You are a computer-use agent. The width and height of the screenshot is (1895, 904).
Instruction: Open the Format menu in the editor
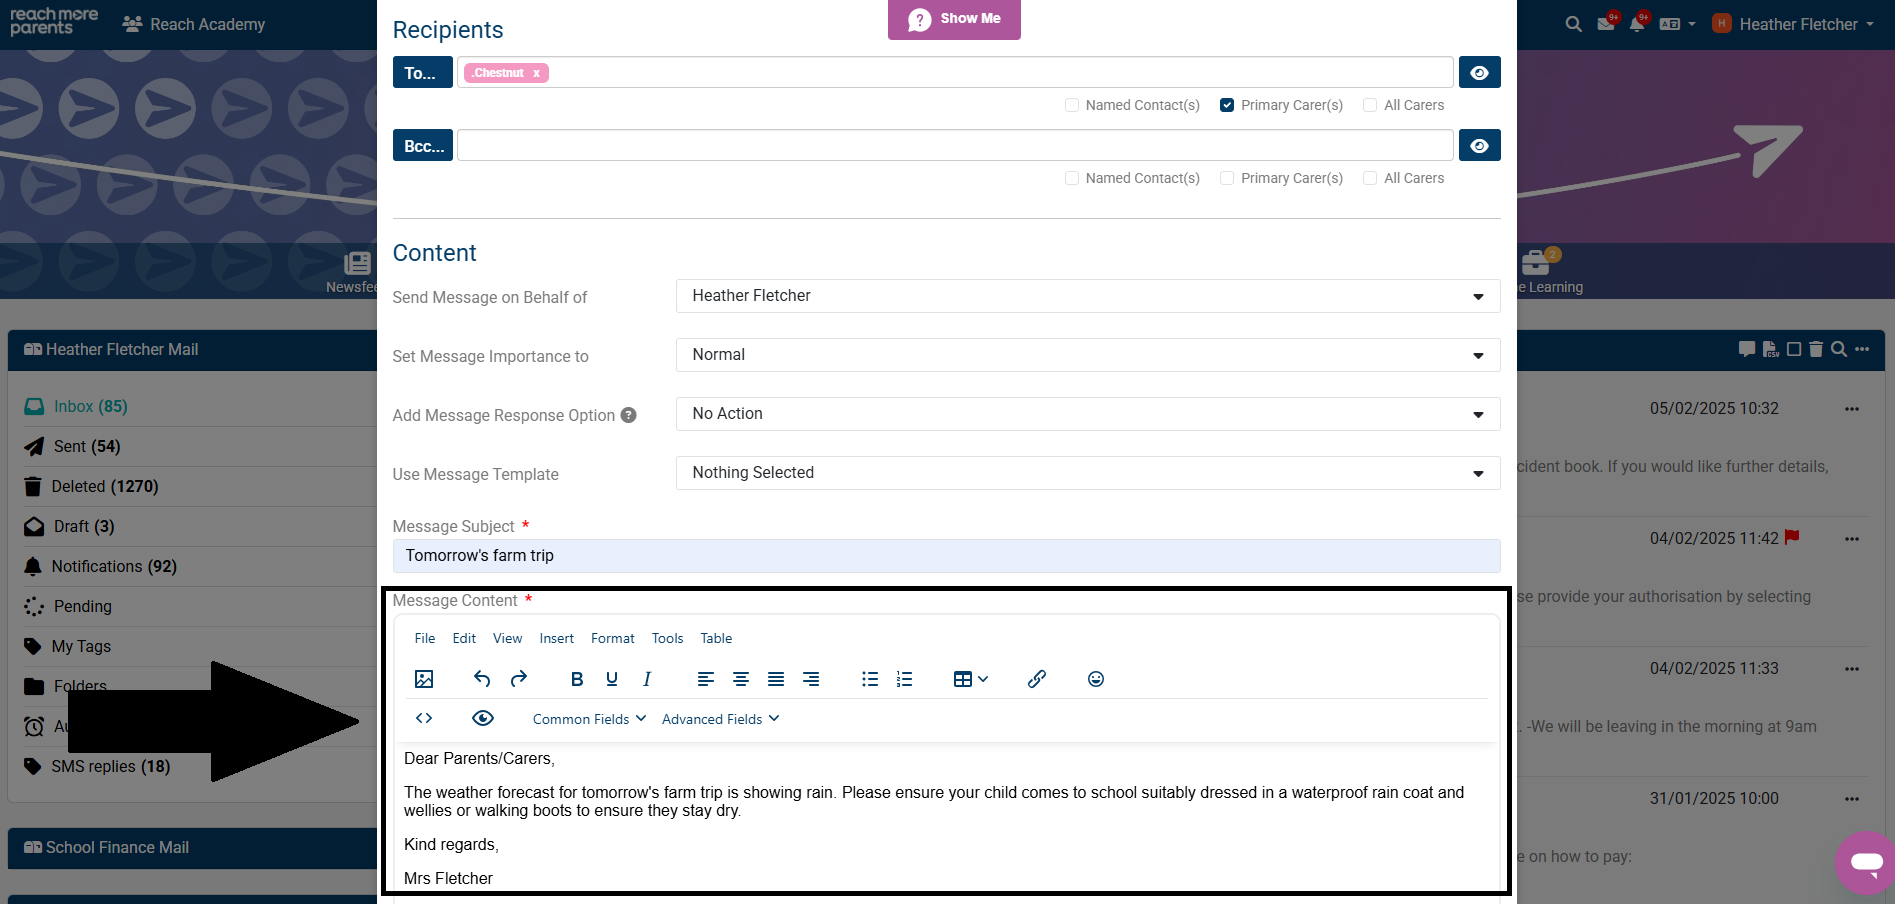pyautogui.click(x=612, y=638)
